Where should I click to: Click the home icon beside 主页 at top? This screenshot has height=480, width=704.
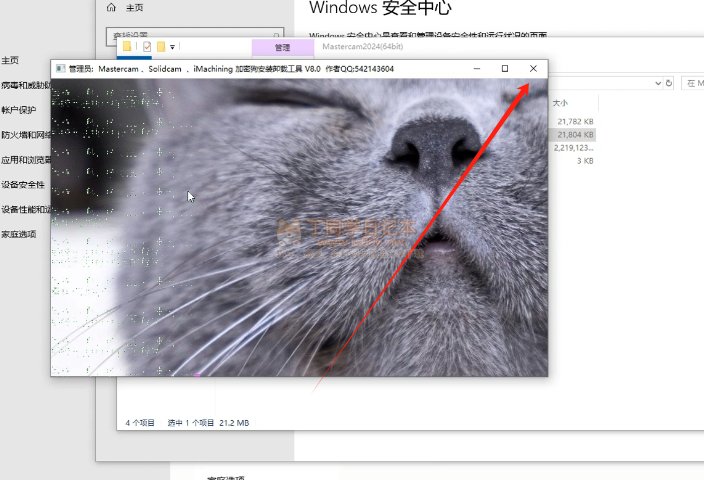(111, 8)
